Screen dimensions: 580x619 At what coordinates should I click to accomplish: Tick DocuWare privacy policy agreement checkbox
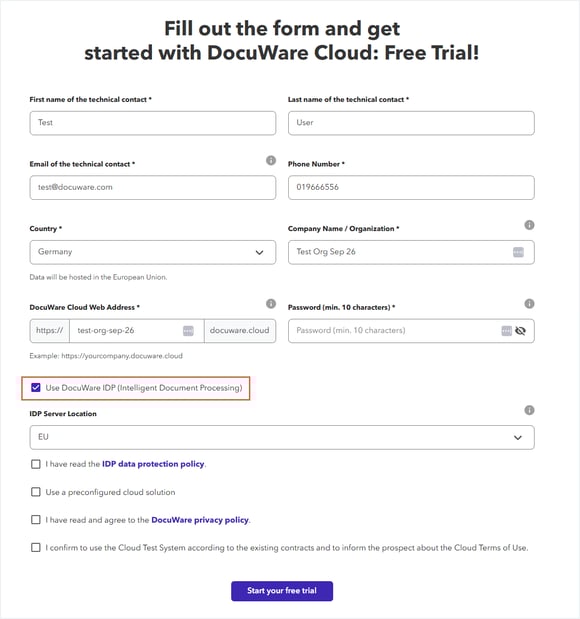pos(36,520)
